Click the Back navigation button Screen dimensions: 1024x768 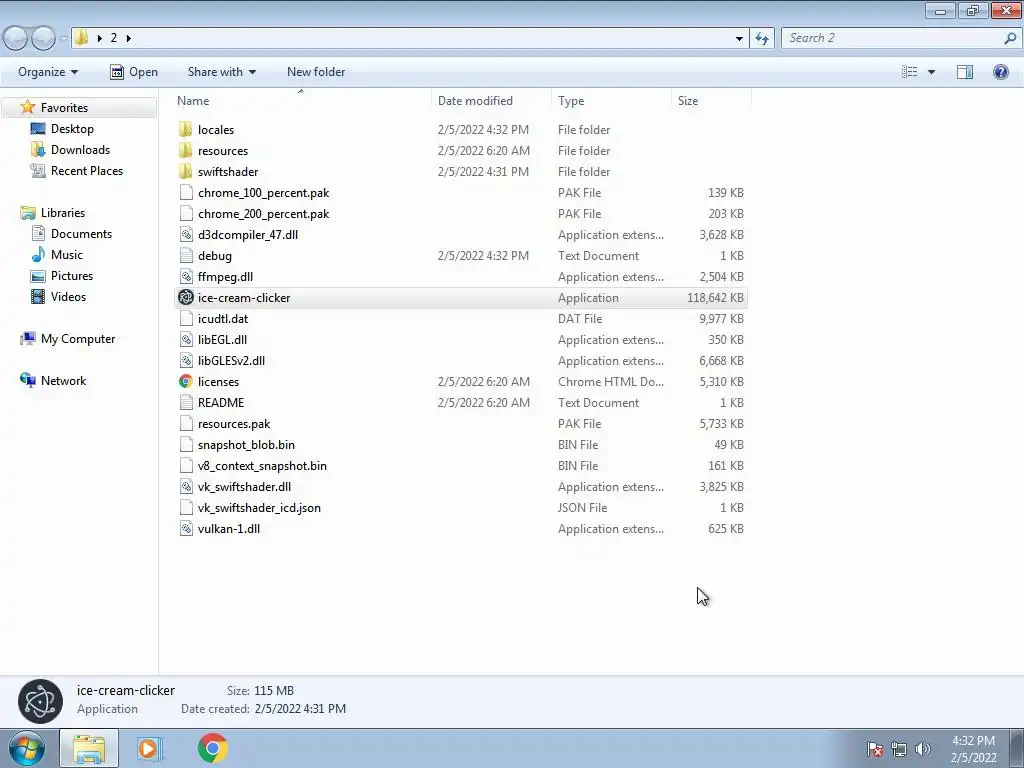click(x=16, y=39)
